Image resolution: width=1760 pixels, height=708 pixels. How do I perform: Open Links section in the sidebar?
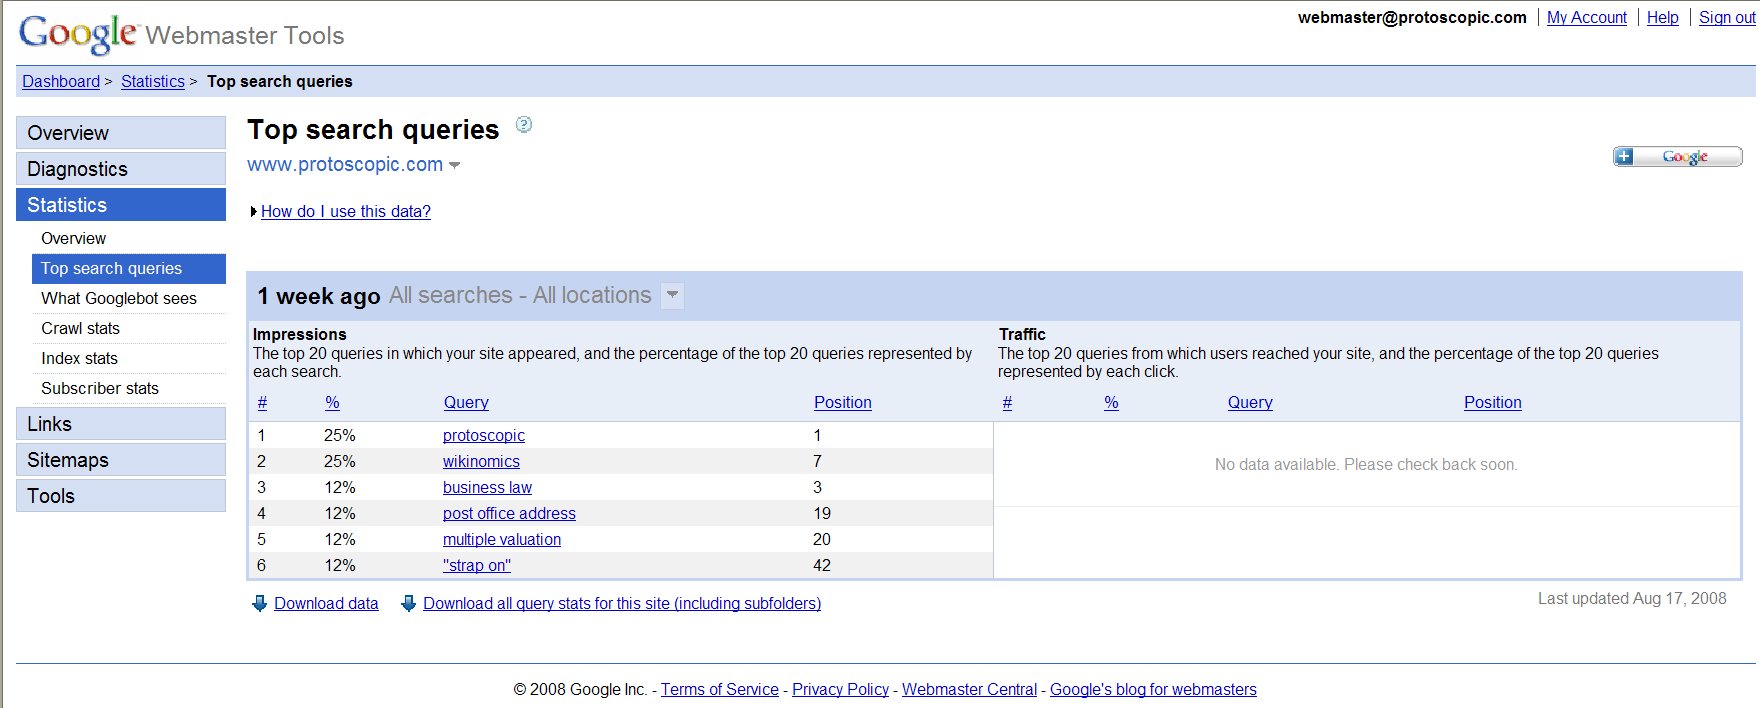(x=121, y=424)
